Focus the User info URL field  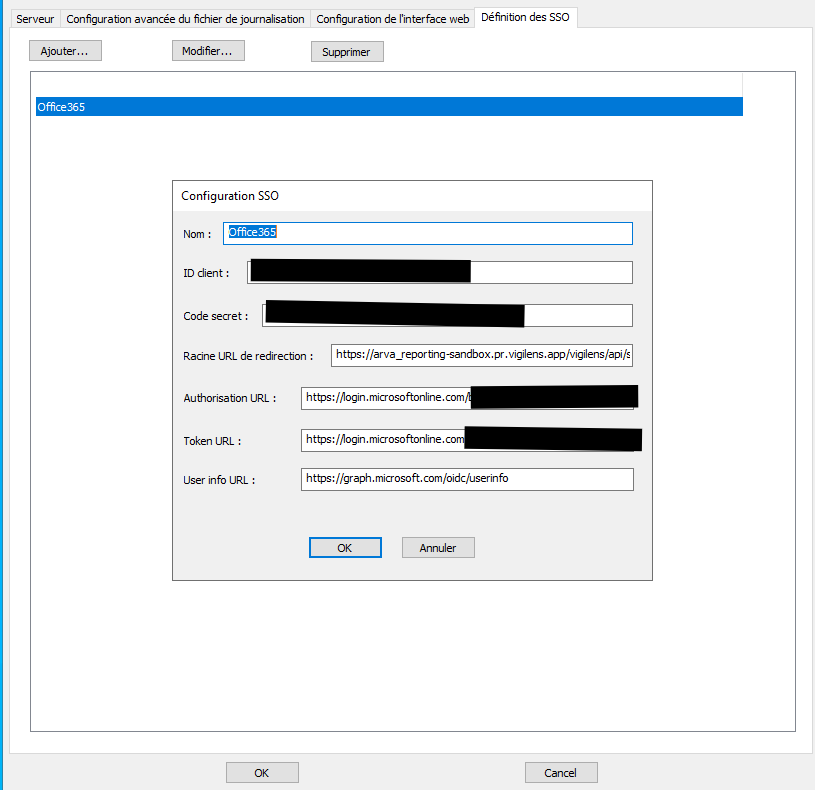point(467,479)
